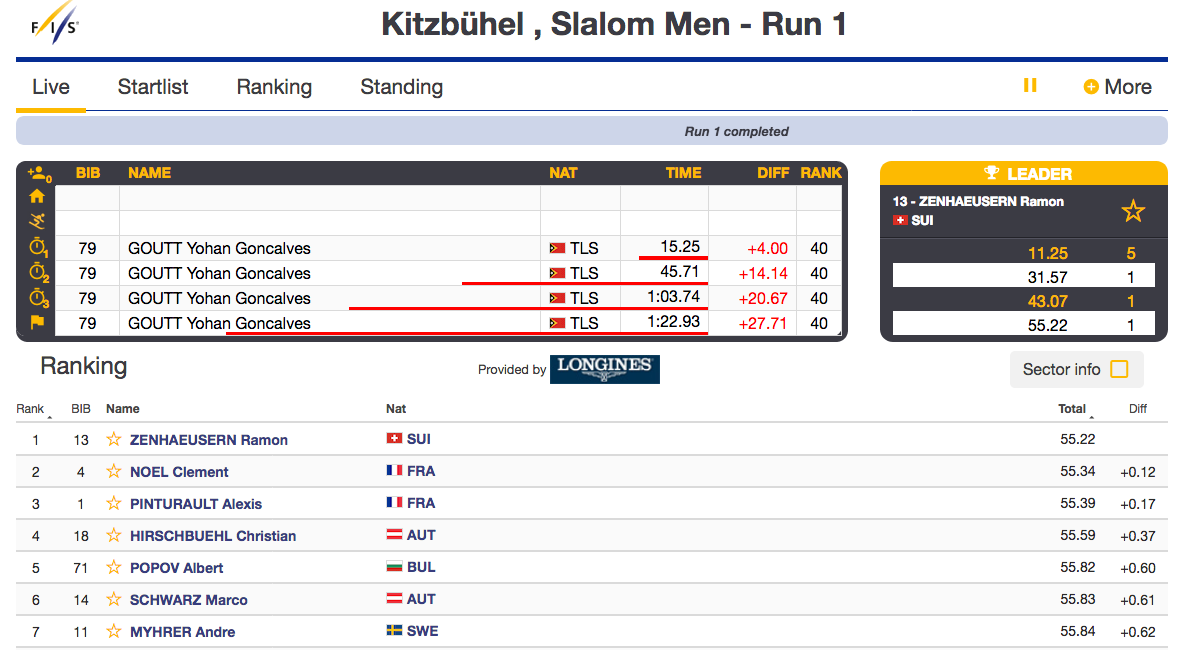Sort ranking by the Total column

click(1072, 408)
